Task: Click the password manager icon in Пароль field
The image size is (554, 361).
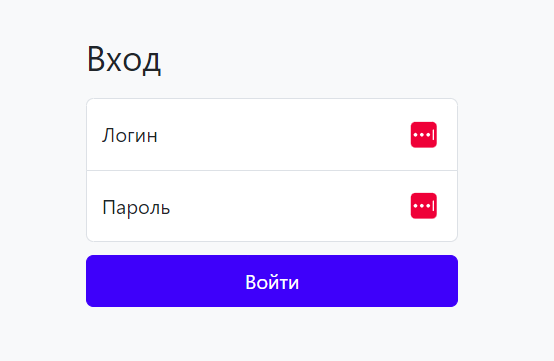Action: 424,206
